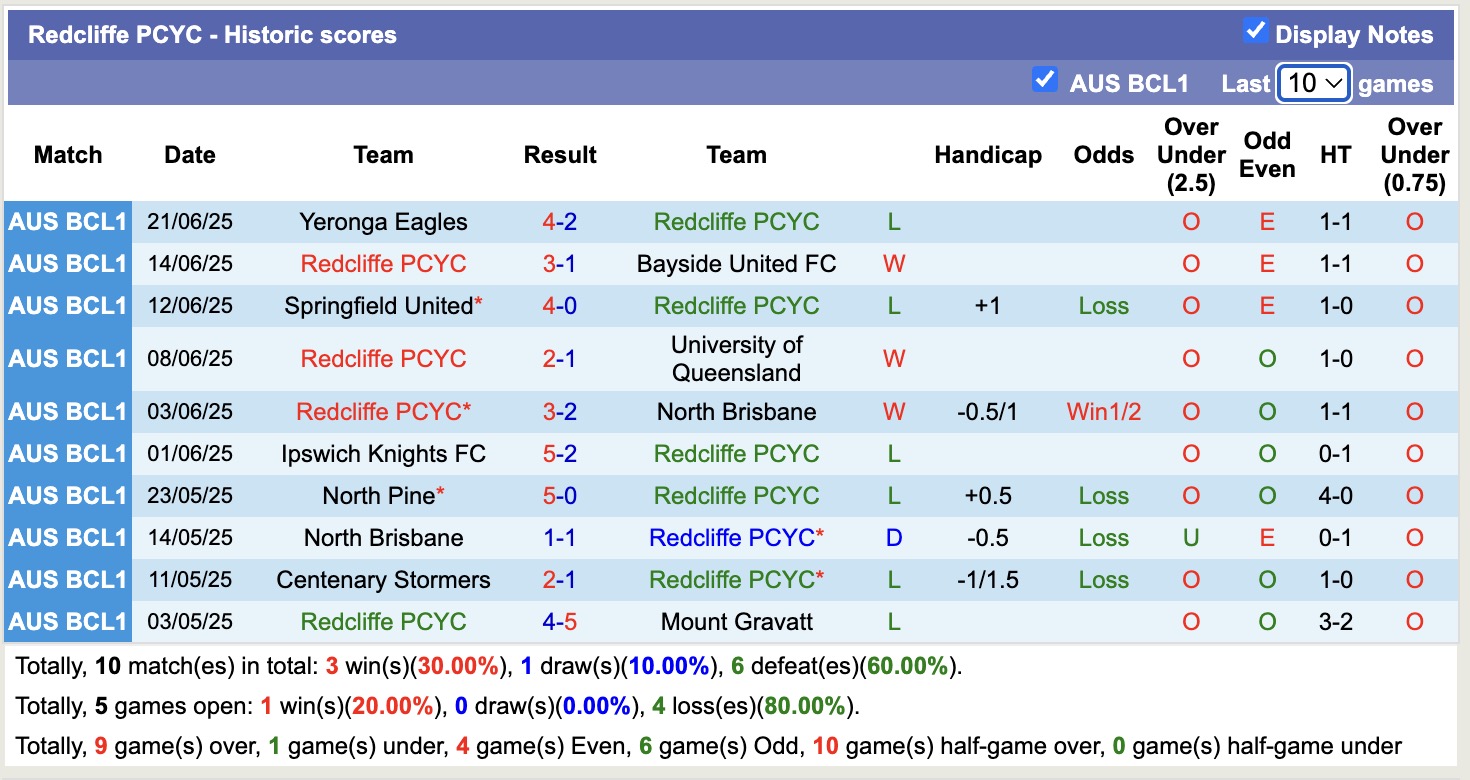Select North Pine in the 23/05/25 row
The height and width of the screenshot is (780, 1470).
[378, 495]
